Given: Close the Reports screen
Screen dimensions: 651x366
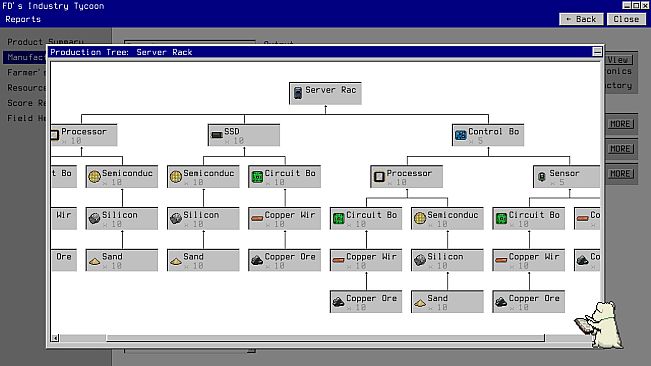Looking at the screenshot, I should (626, 19).
